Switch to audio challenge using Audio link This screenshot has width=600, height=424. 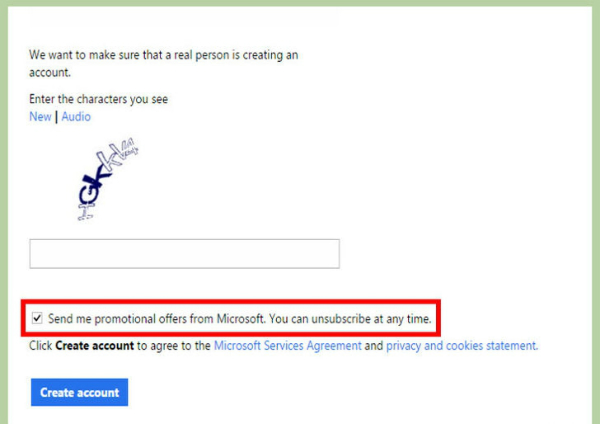[76, 116]
